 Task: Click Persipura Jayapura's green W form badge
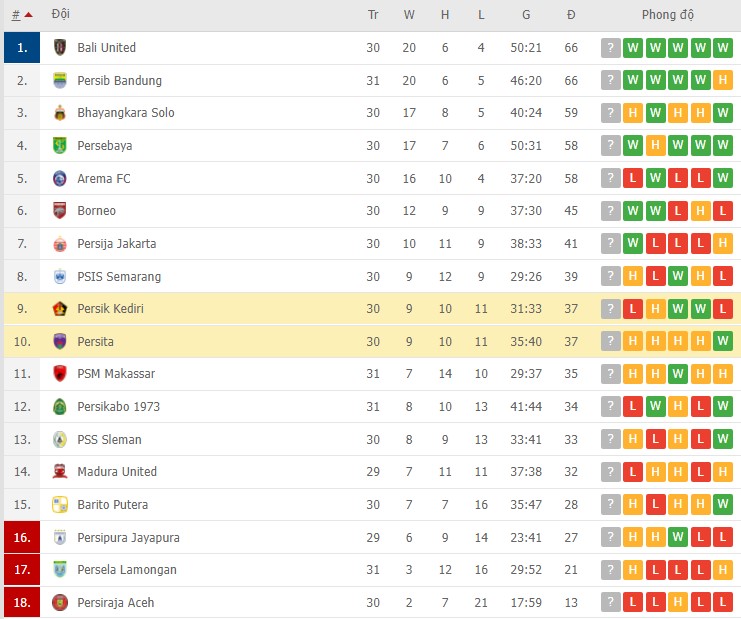[x=679, y=538]
